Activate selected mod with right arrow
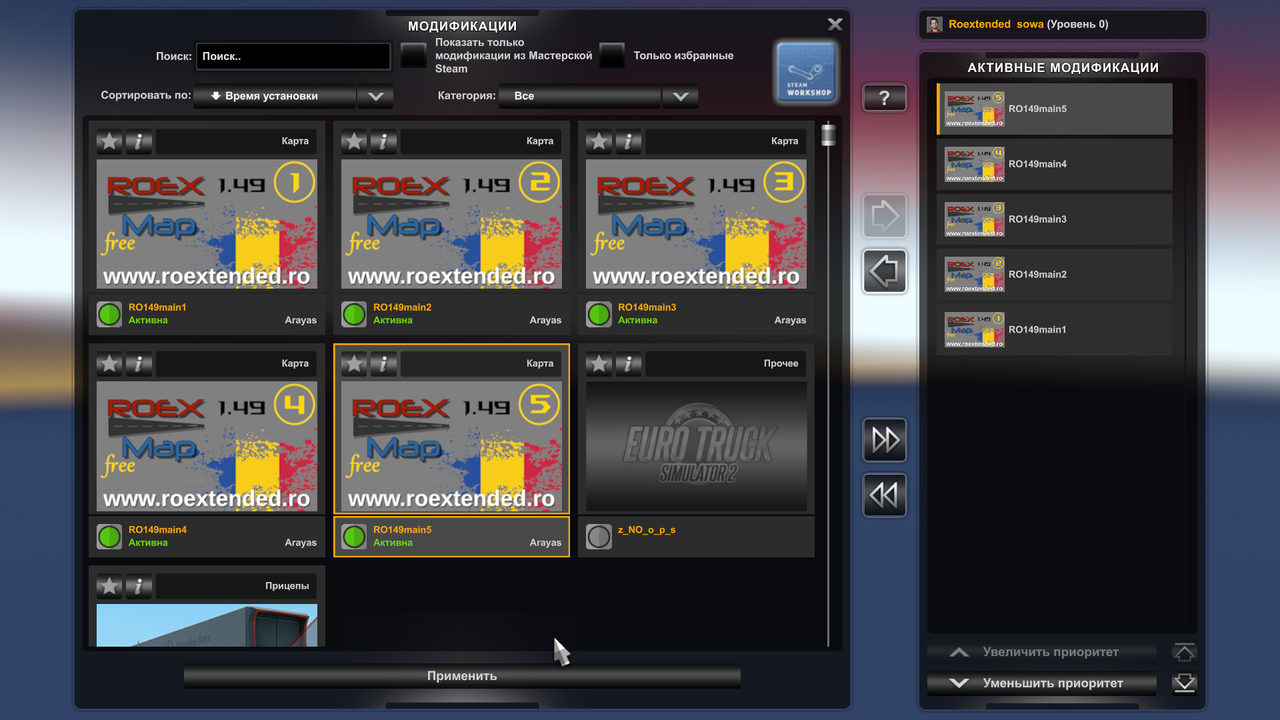 click(x=885, y=216)
